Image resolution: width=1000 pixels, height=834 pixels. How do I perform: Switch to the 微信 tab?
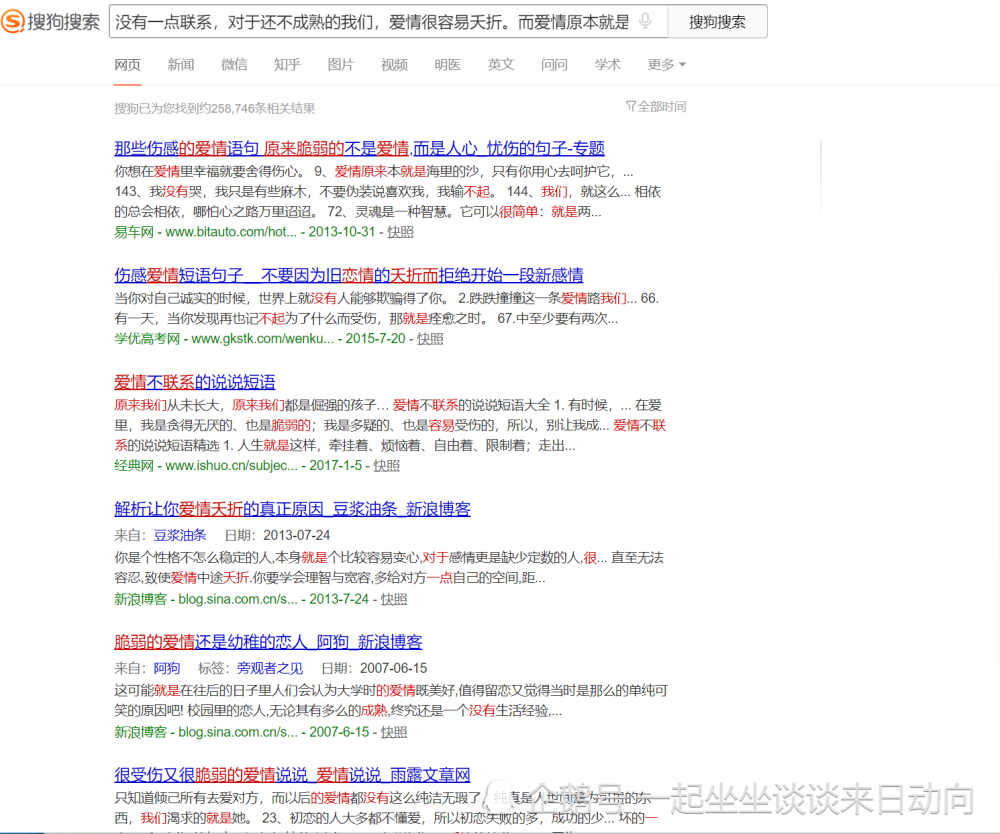pyautogui.click(x=234, y=64)
